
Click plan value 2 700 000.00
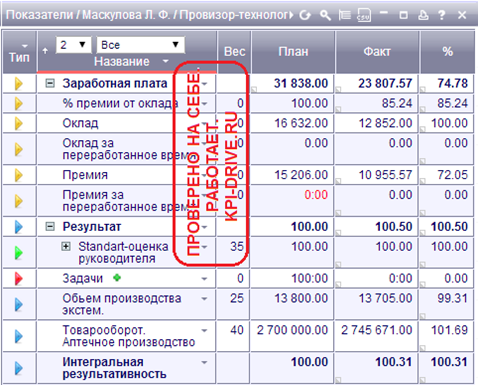pos(292,330)
